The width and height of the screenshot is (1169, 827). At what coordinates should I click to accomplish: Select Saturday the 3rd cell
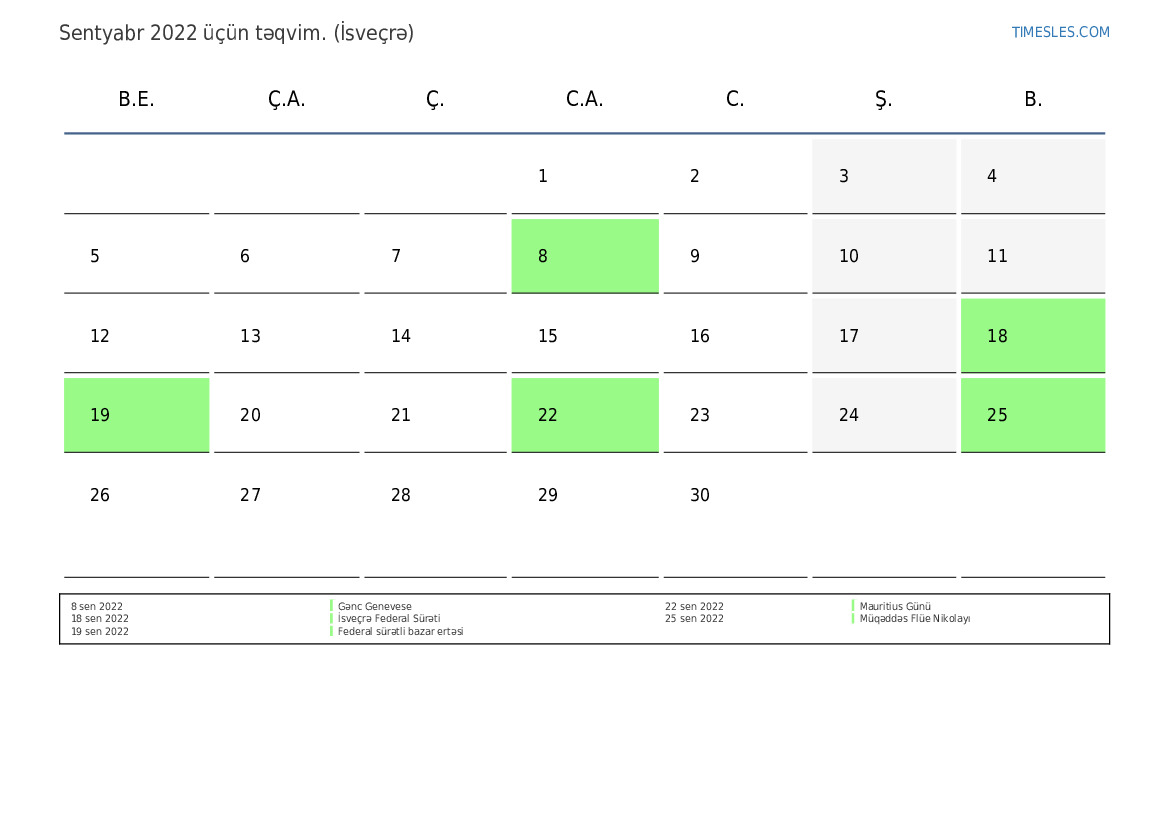(x=883, y=177)
